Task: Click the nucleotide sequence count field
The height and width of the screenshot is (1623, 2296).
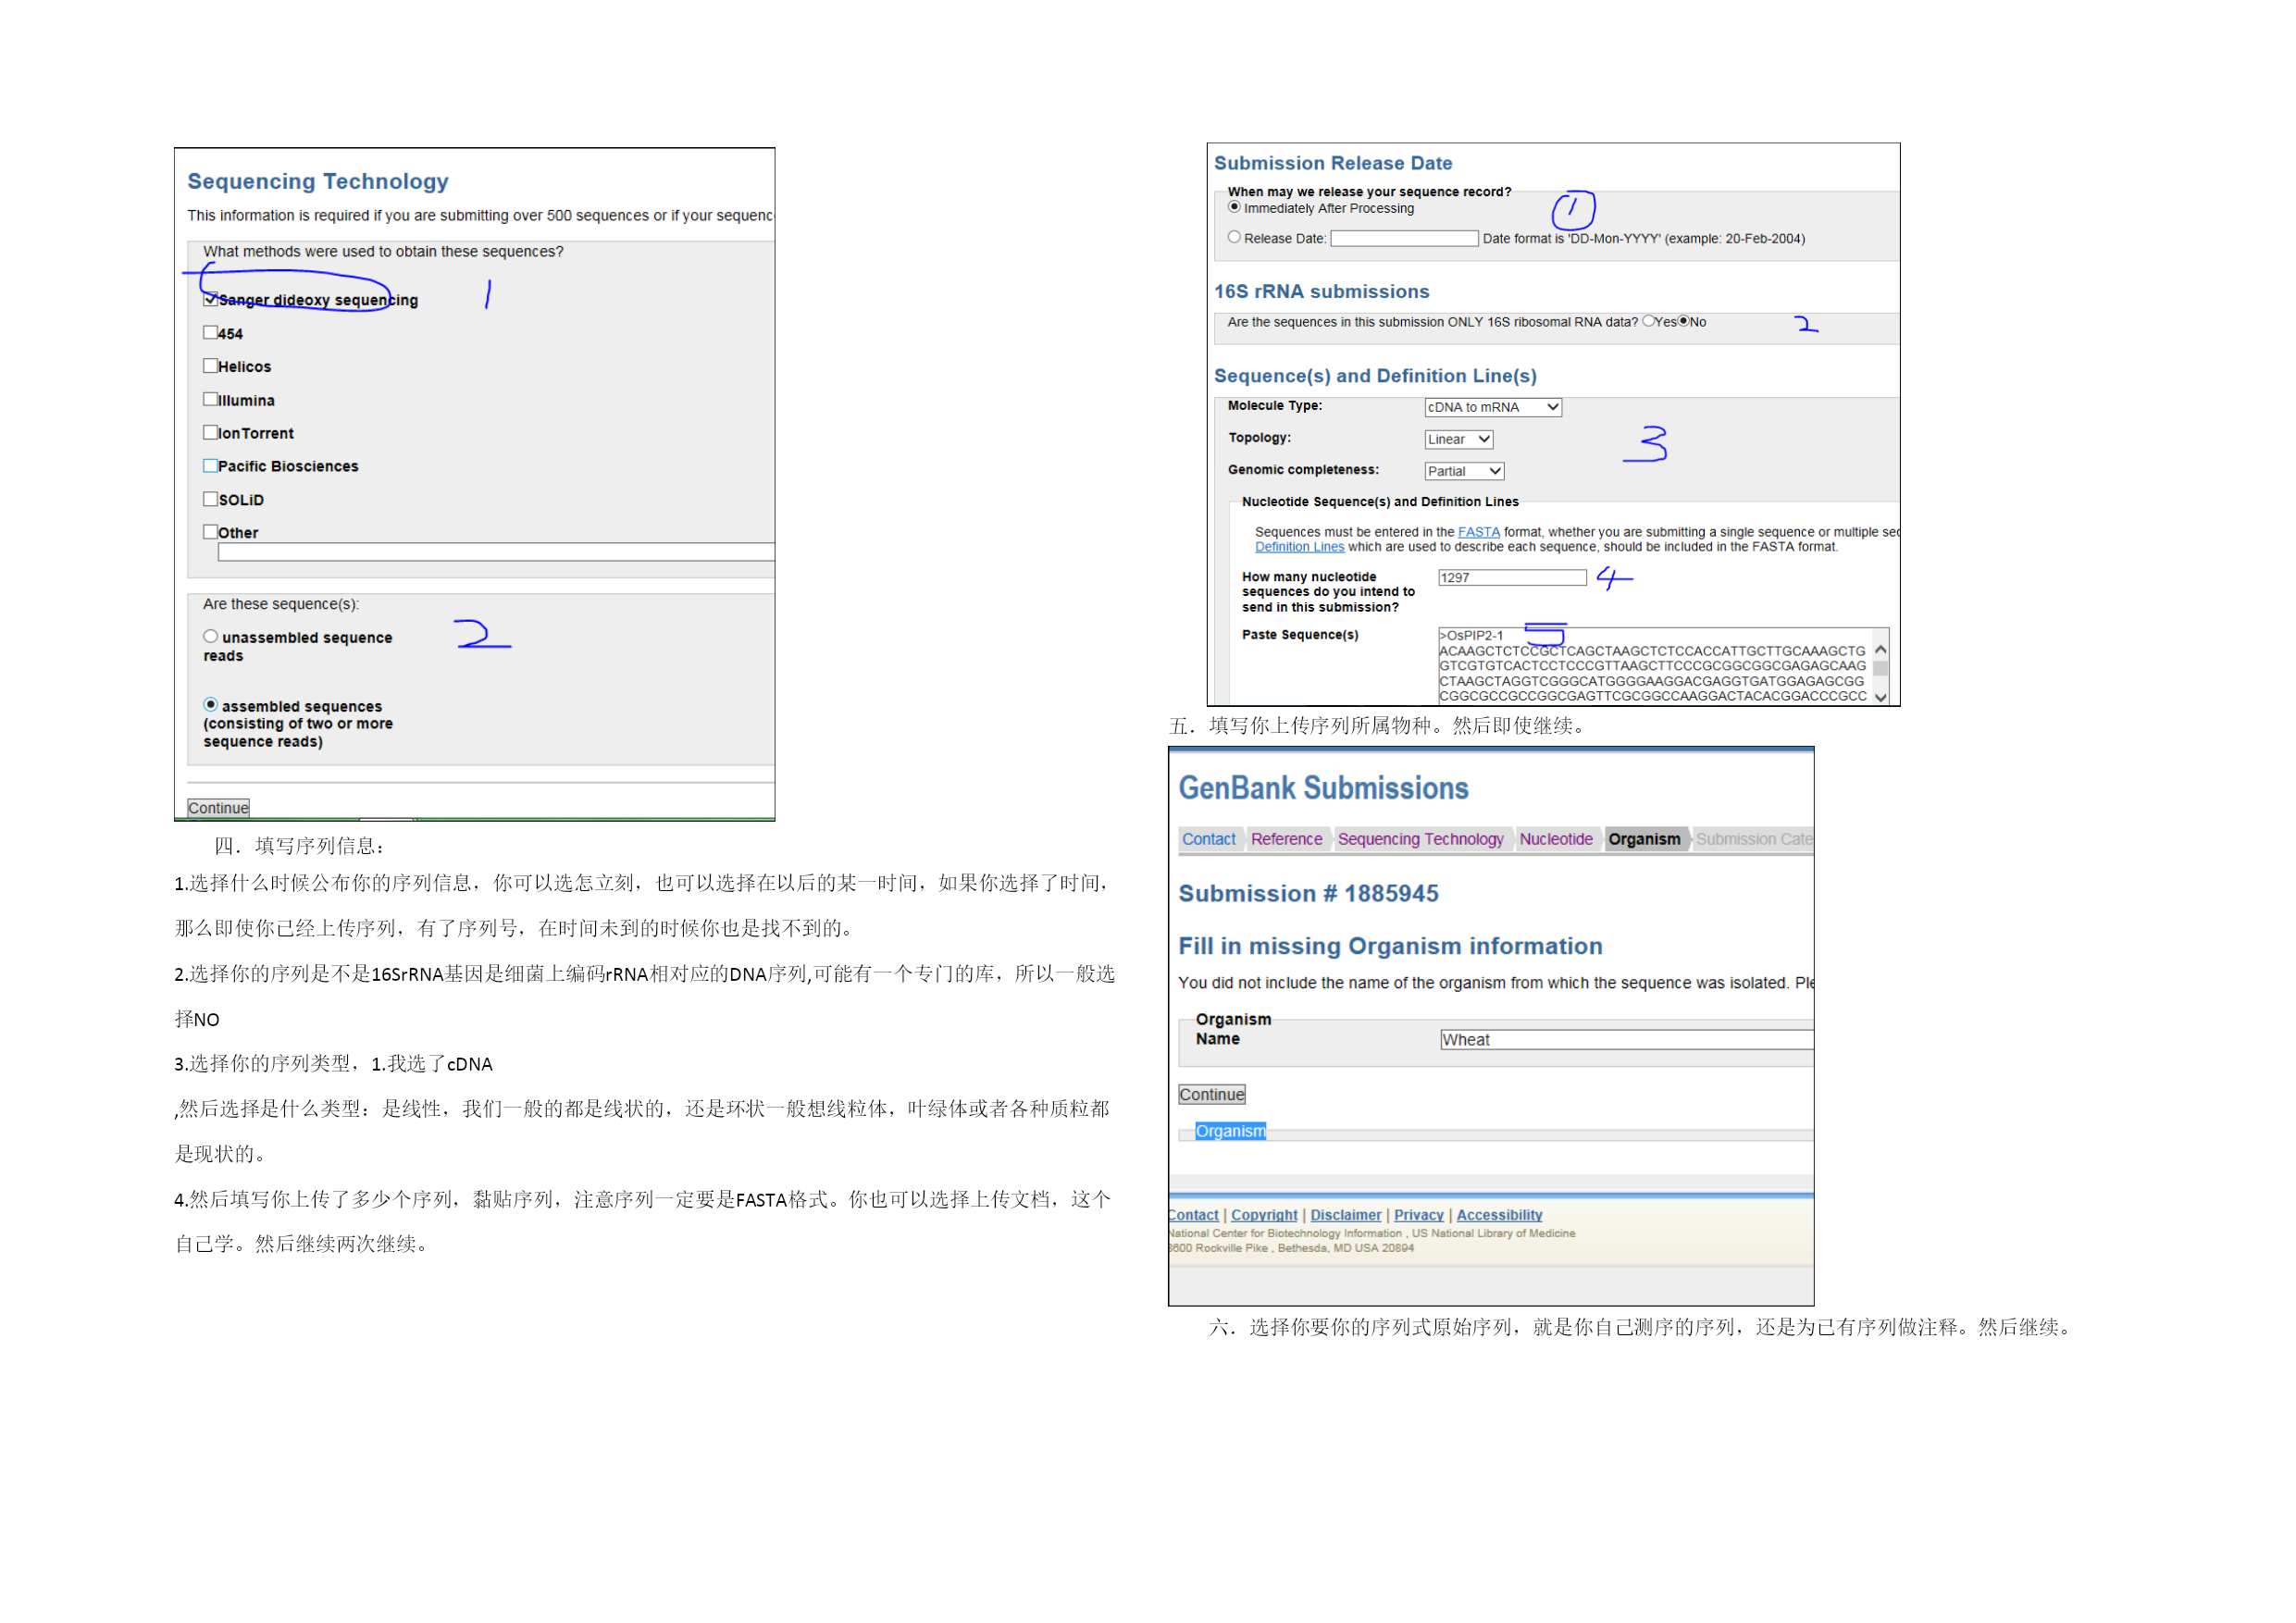Action: coord(1512,578)
